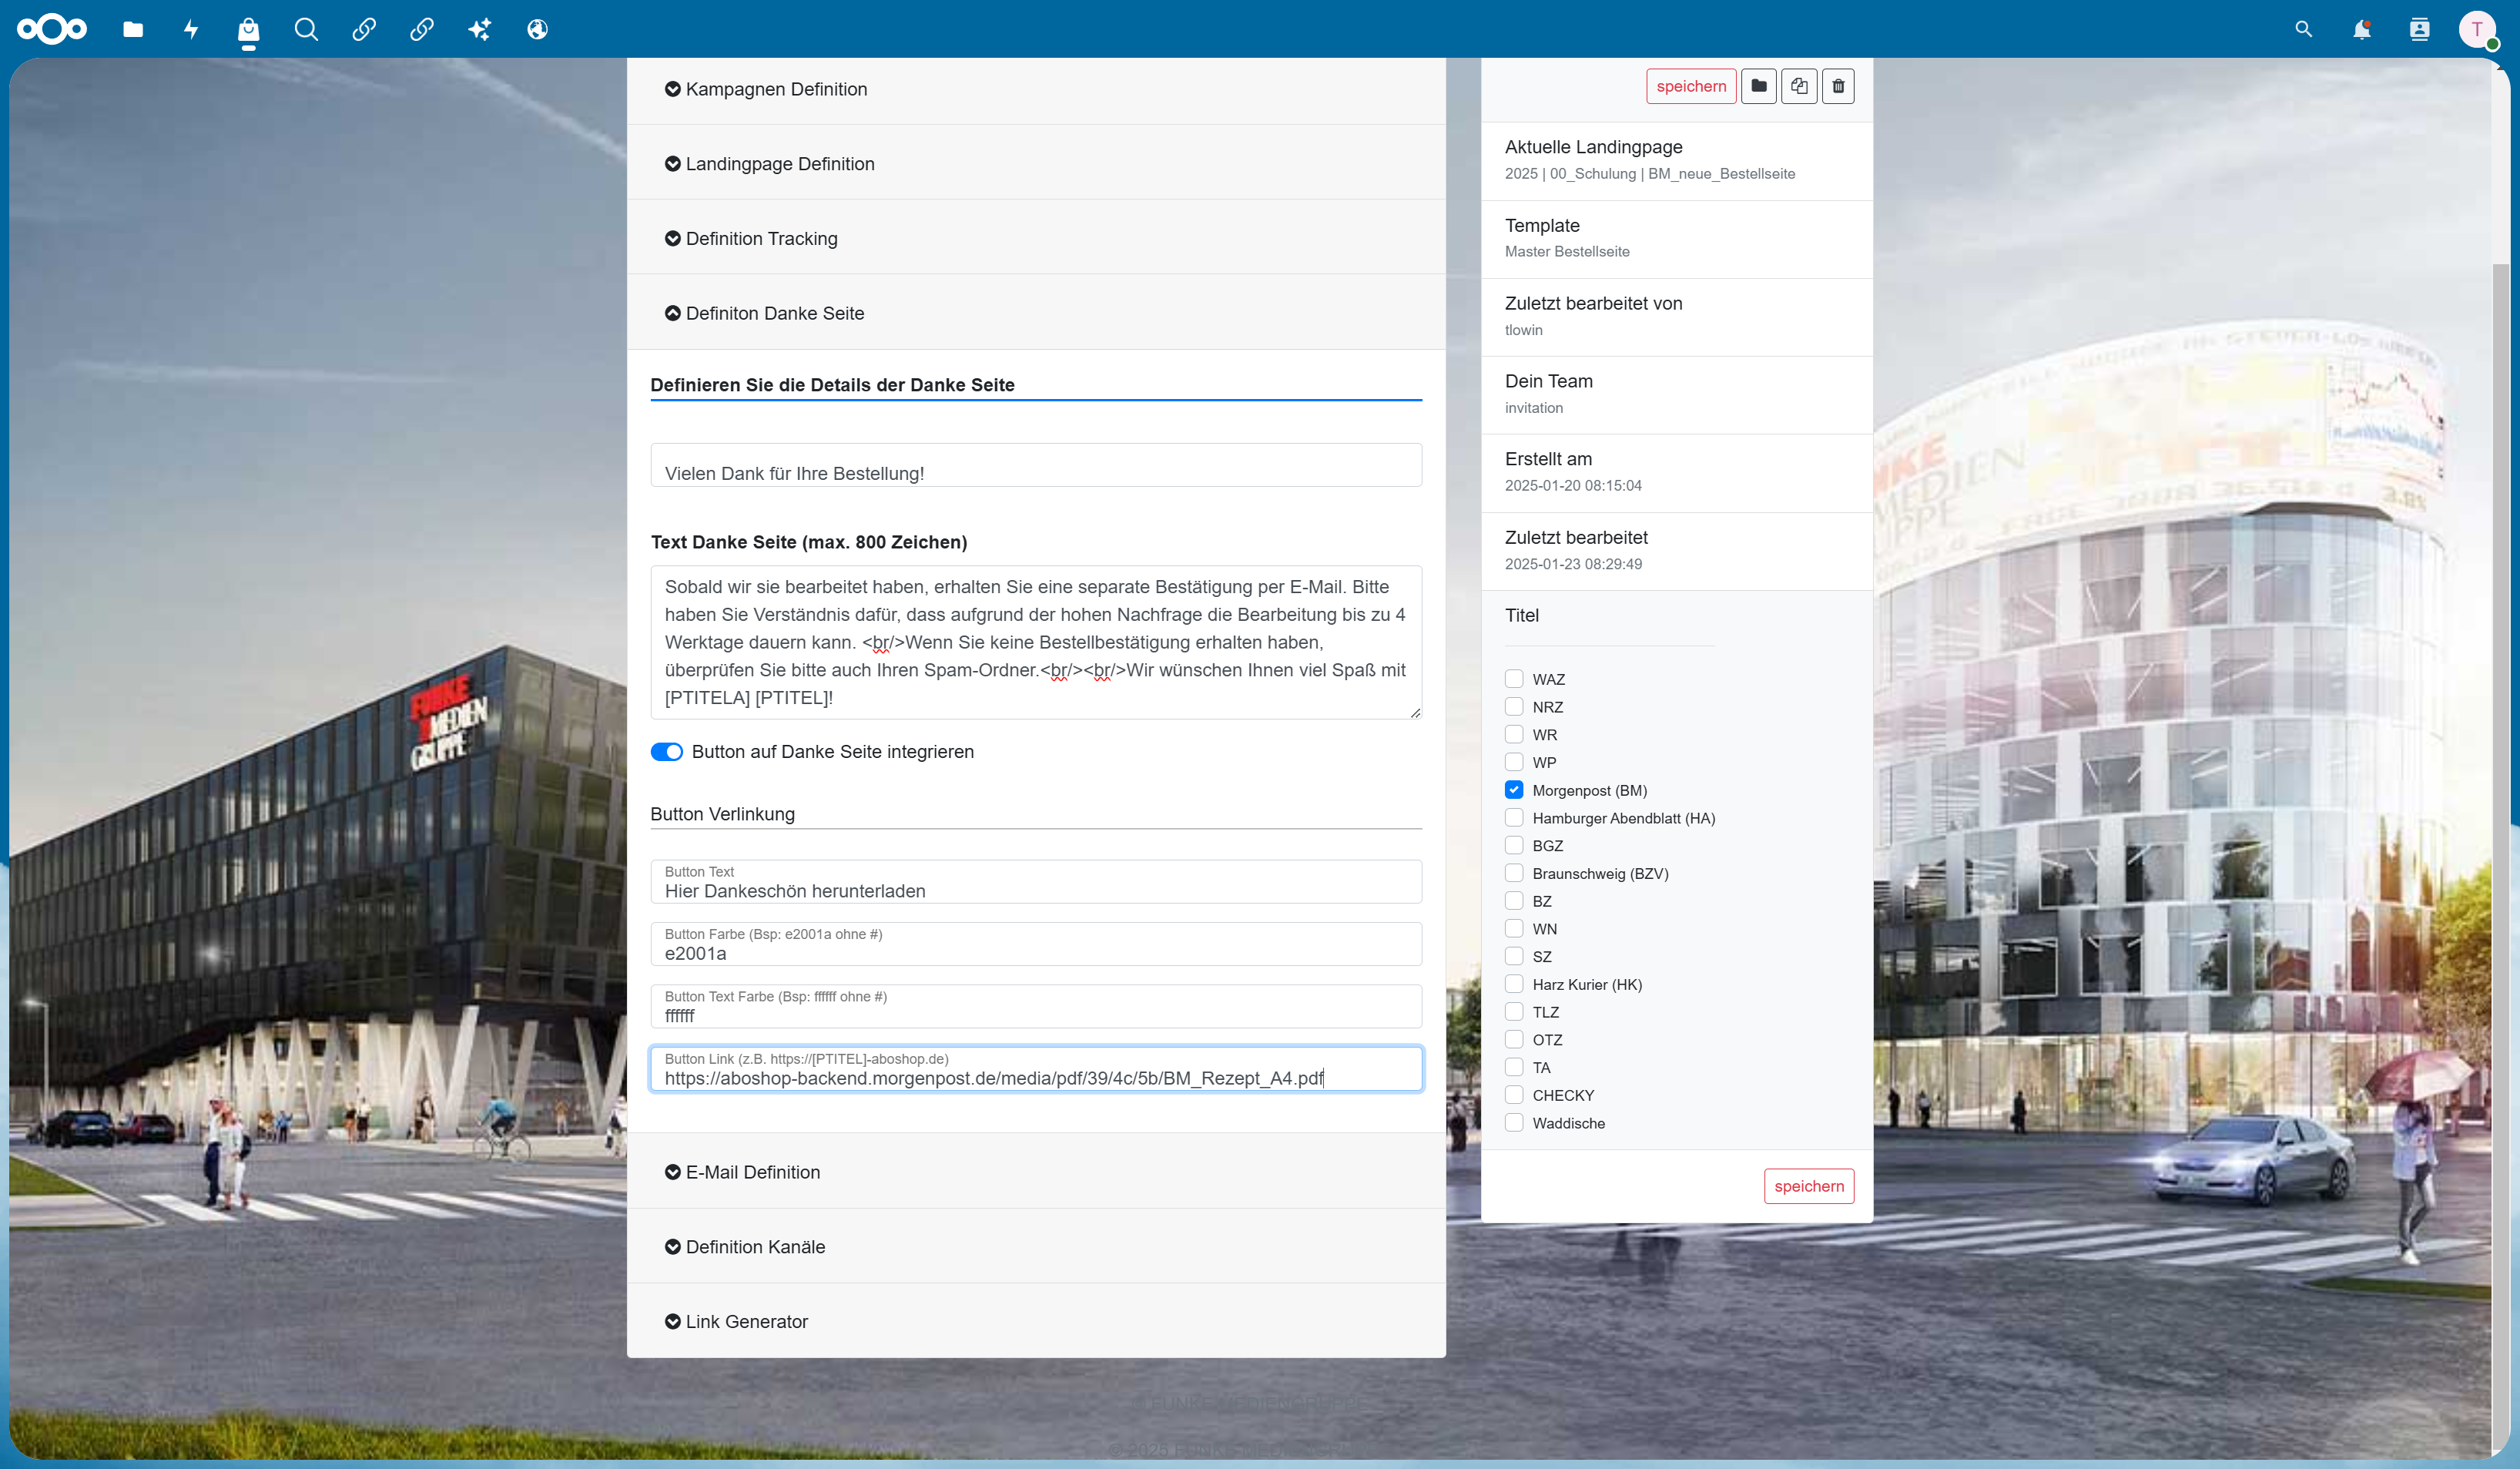Click the Button Farbe e2001a field
This screenshot has width=2520, height=1469.
coord(1036,944)
